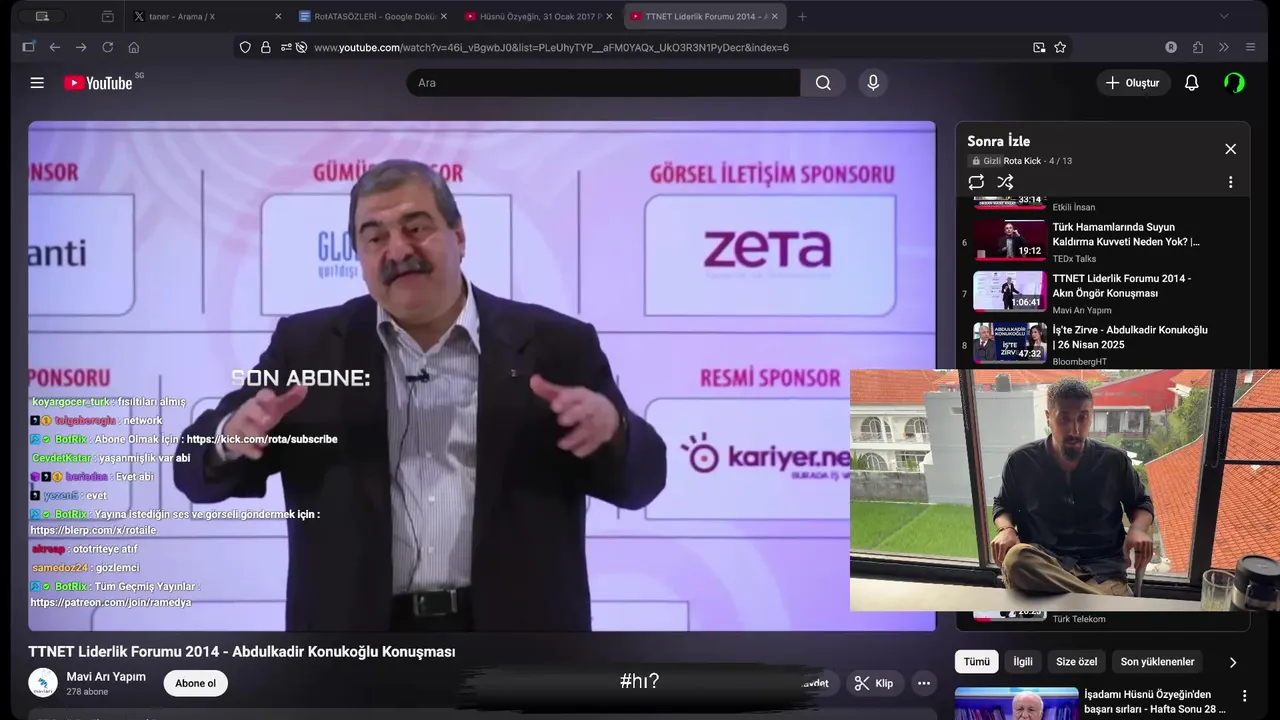Select the İlgili filter chip
Viewport: 1280px width, 720px height.
coord(1023,662)
